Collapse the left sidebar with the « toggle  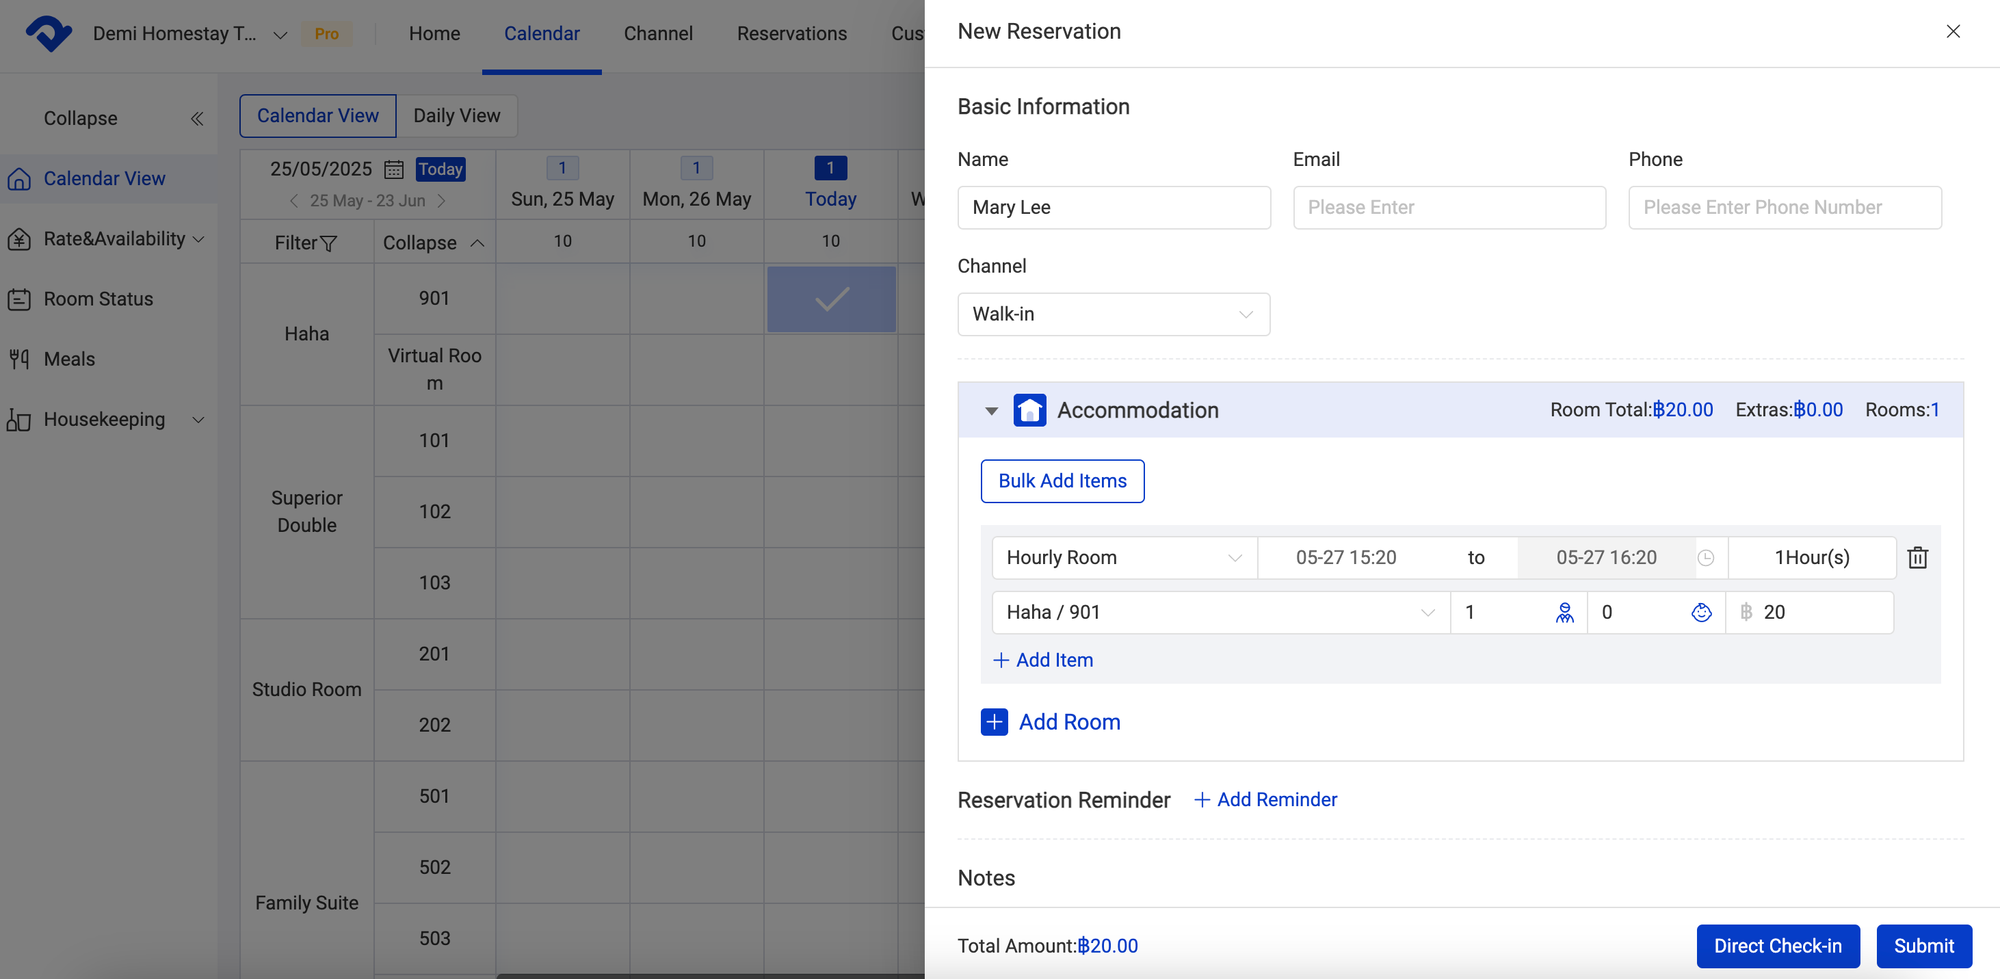click(197, 117)
